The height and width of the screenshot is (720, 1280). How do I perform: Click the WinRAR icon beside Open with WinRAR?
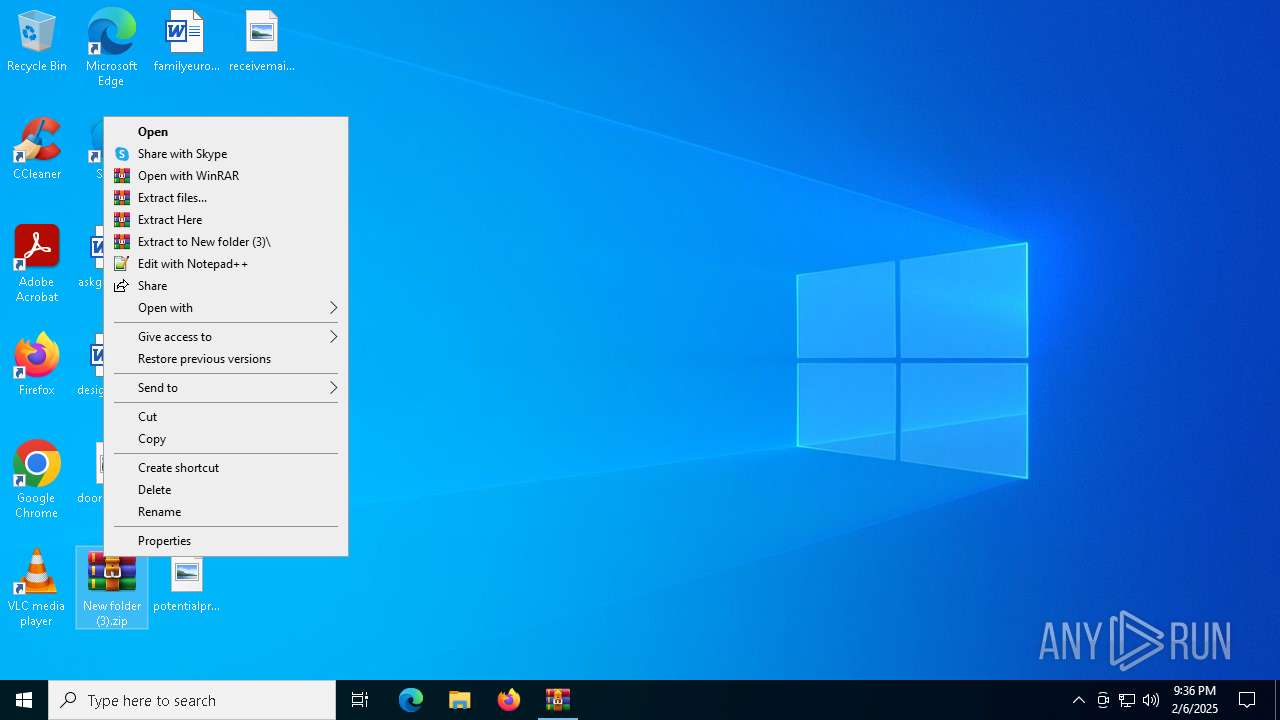[122, 176]
